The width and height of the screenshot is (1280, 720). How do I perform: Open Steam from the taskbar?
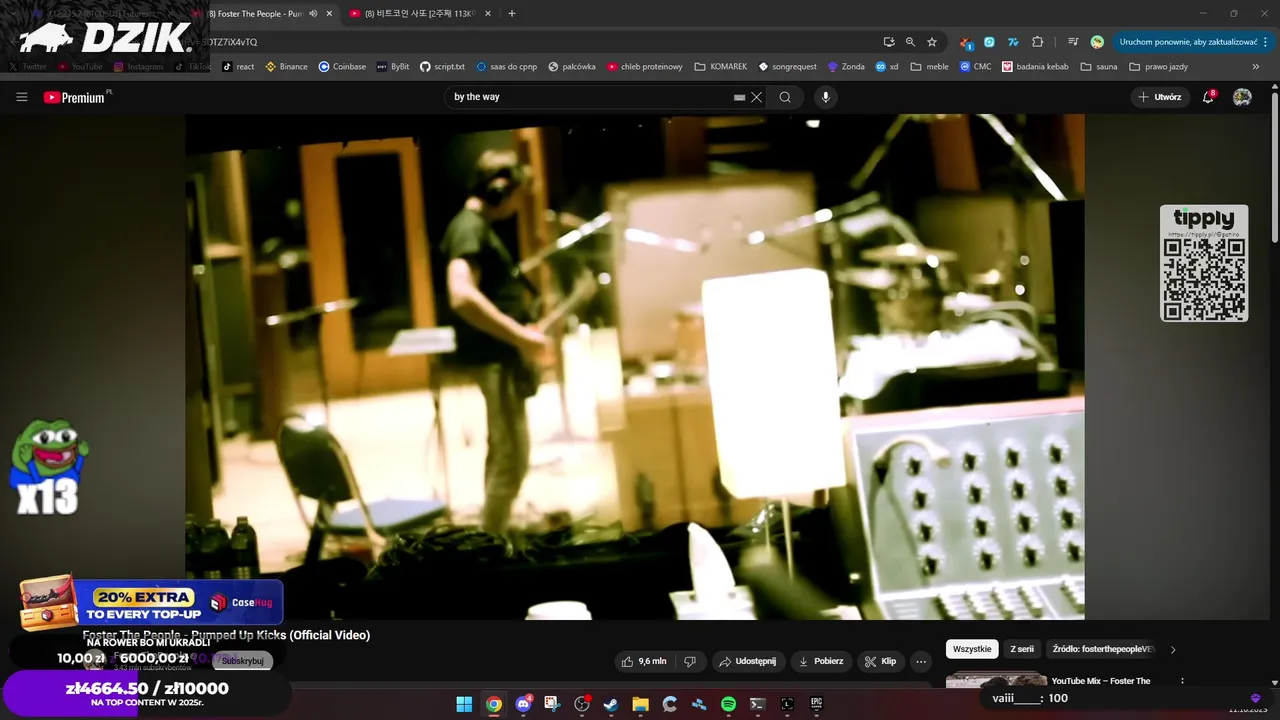611,704
